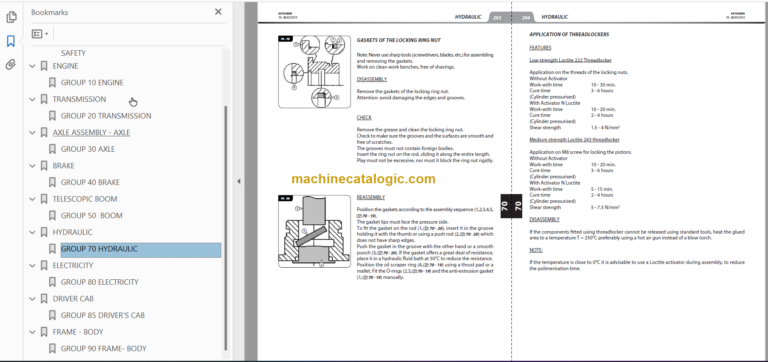The width and height of the screenshot is (768, 362).
Task: Select the ENGINE bookmark
Action: coord(65,66)
